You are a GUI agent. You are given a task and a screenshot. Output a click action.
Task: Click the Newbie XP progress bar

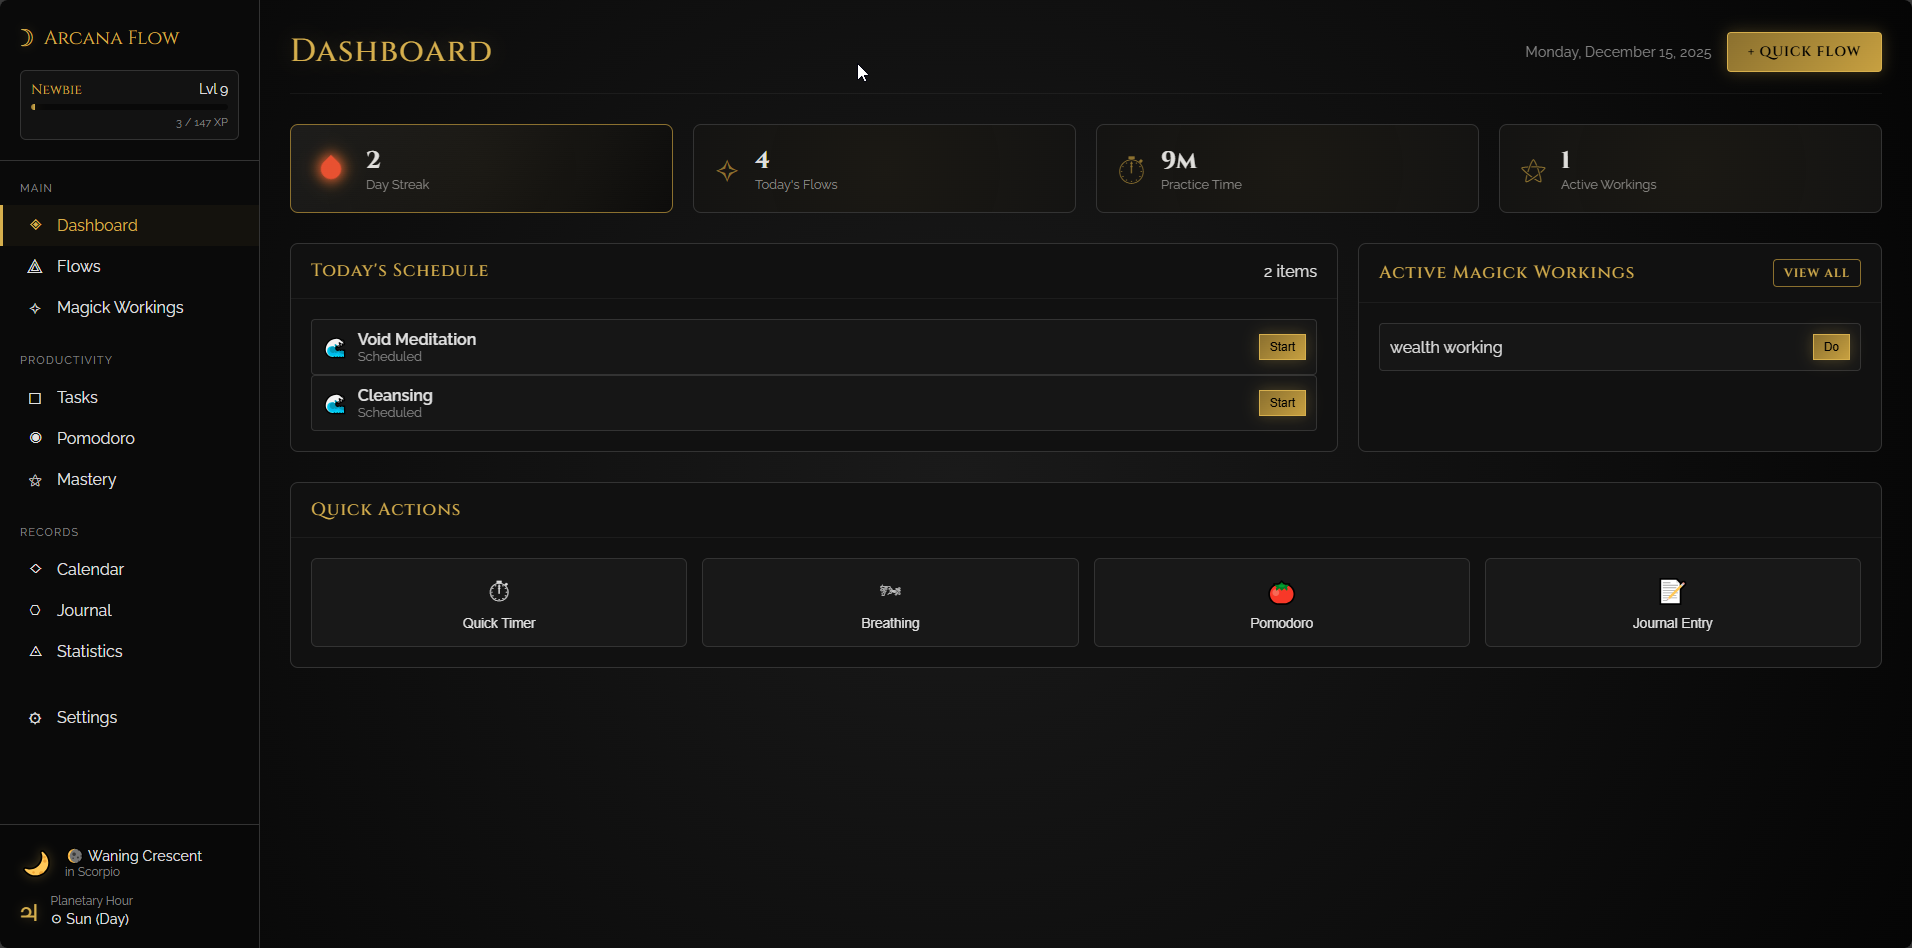(x=129, y=107)
